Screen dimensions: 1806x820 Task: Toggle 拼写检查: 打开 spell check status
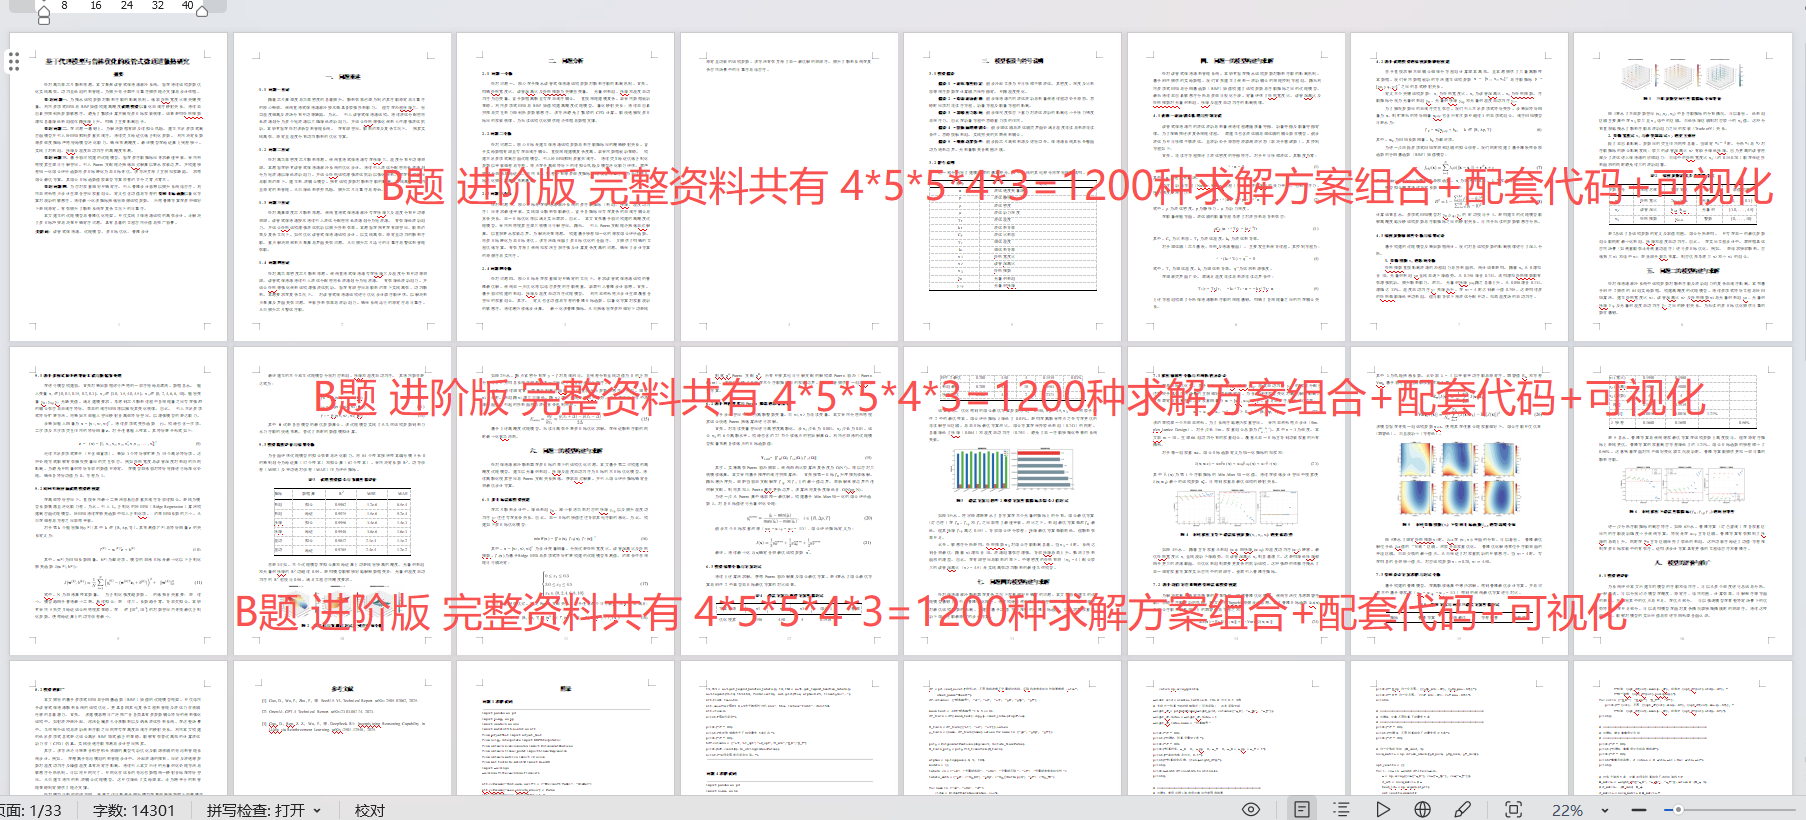tap(255, 810)
